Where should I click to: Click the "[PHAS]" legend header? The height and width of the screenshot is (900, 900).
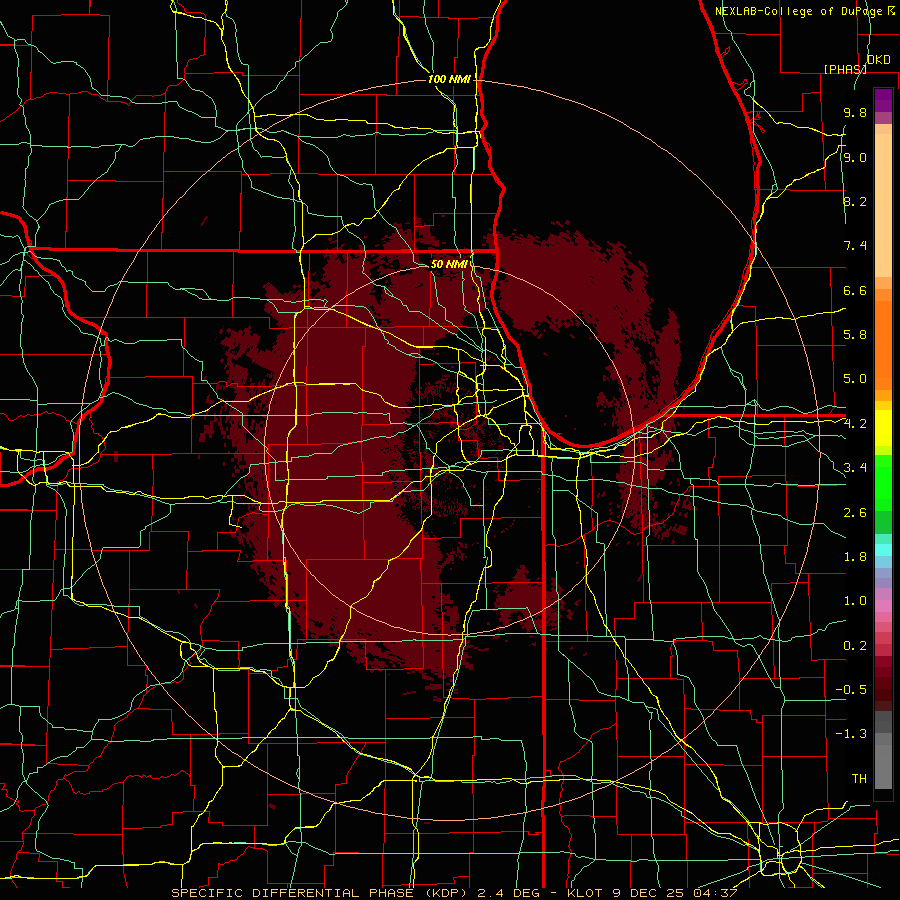[845, 69]
